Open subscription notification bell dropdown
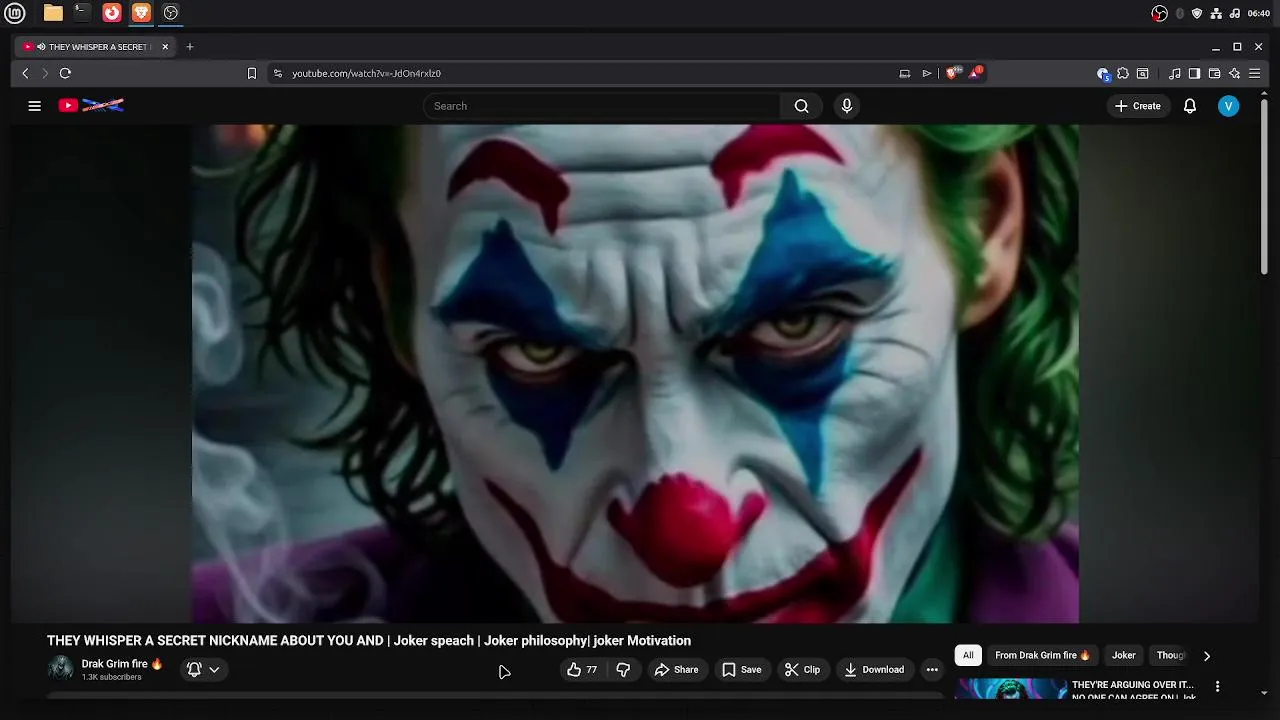1280x720 pixels. (203, 670)
